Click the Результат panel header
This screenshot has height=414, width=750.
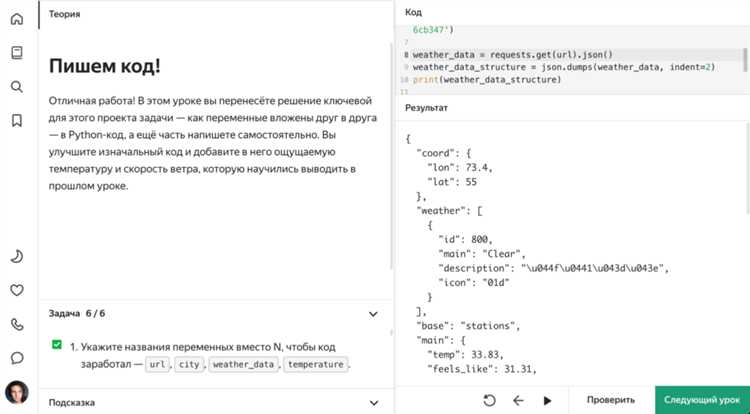pos(426,108)
